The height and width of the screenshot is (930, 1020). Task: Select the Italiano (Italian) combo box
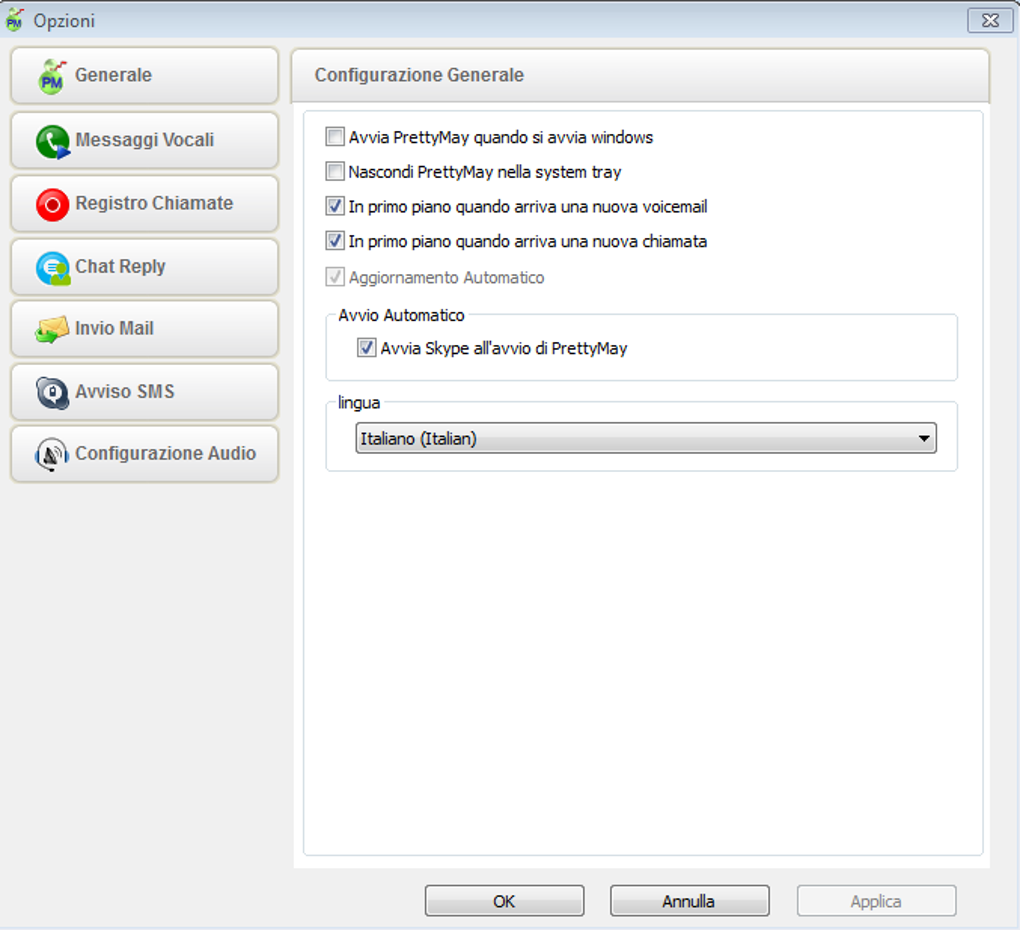pyautogui.click(x=646, y=438)
